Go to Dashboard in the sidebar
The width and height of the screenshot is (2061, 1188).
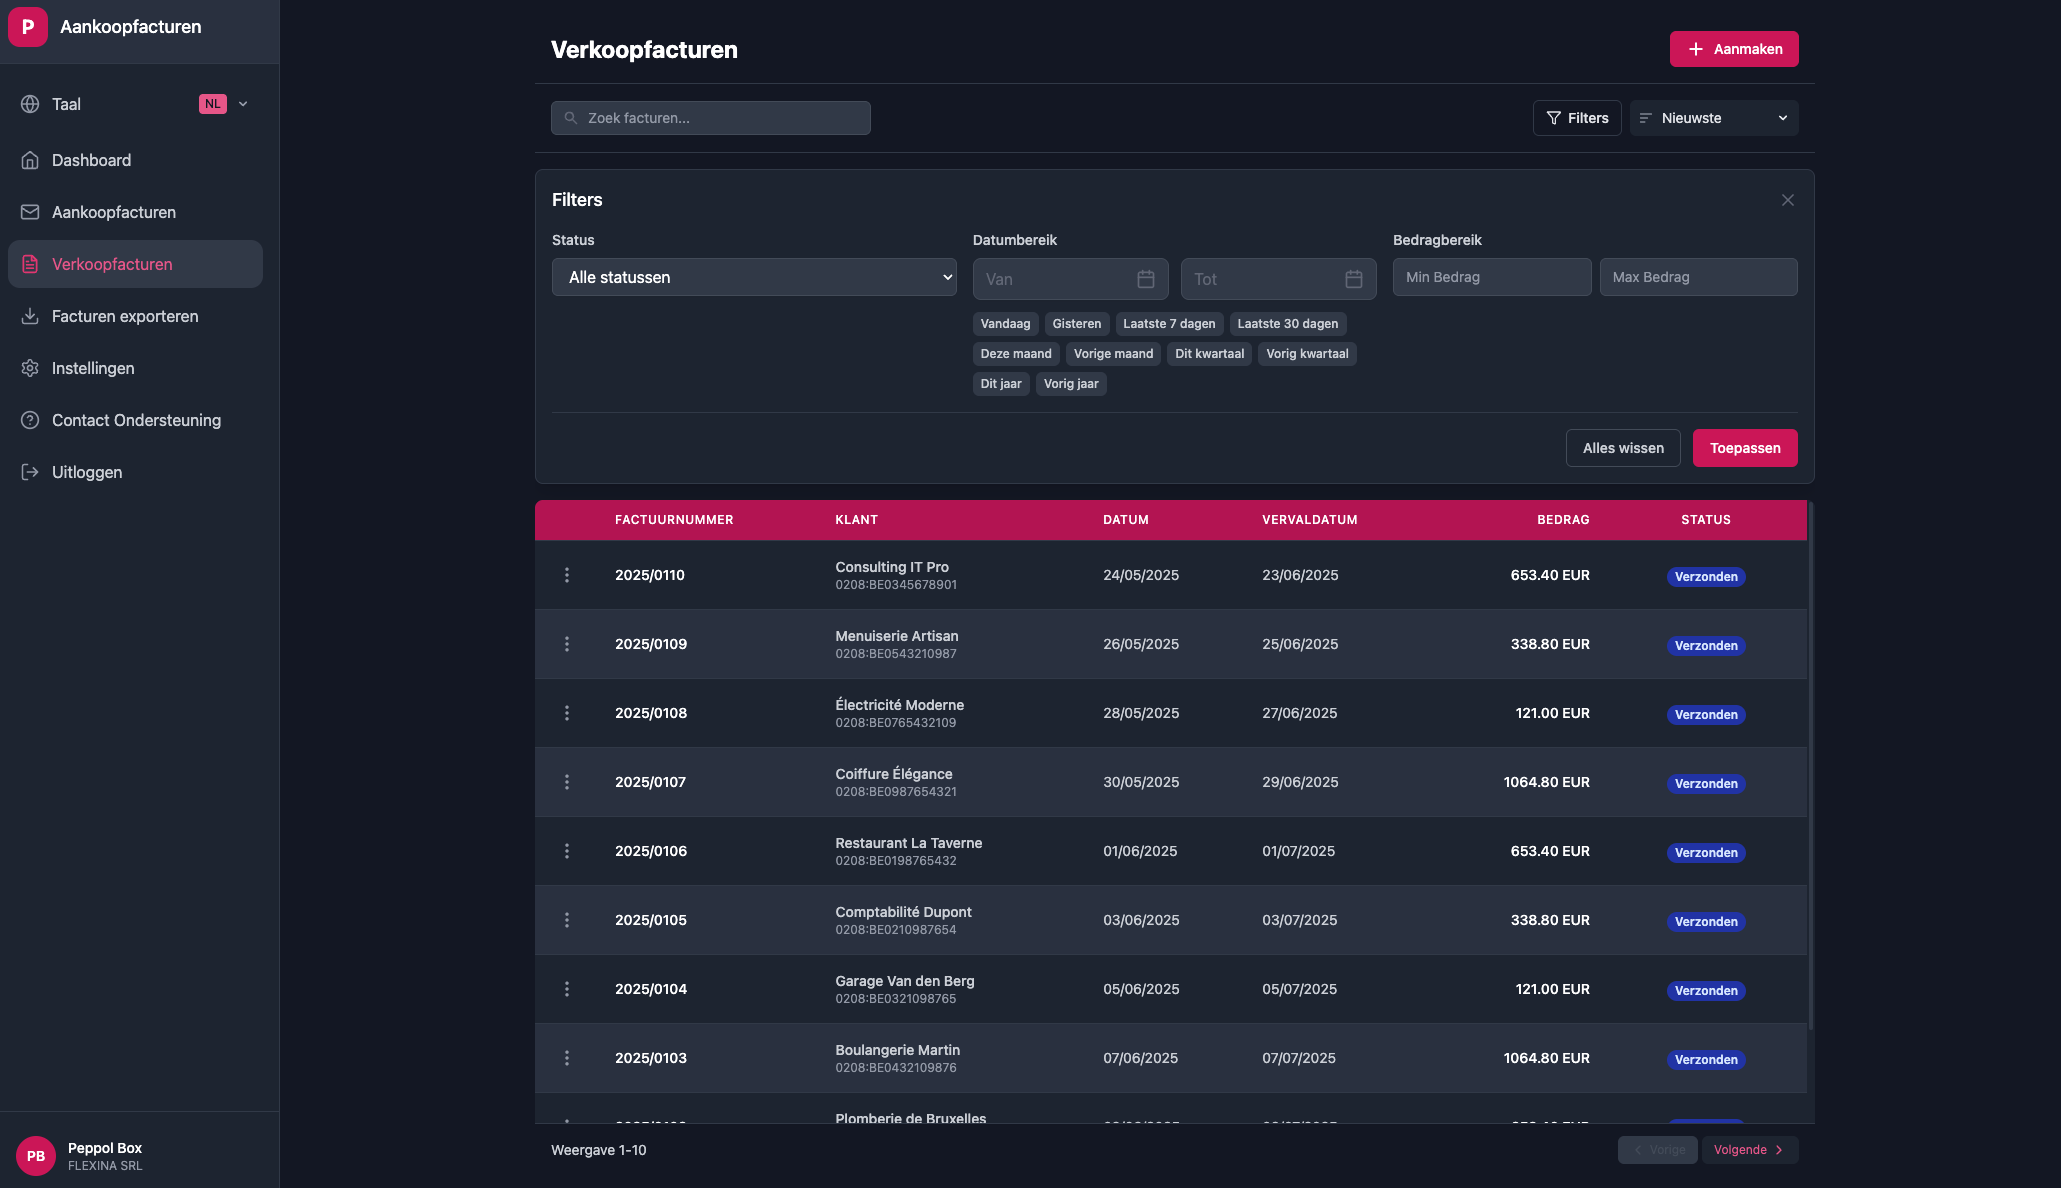135,160
